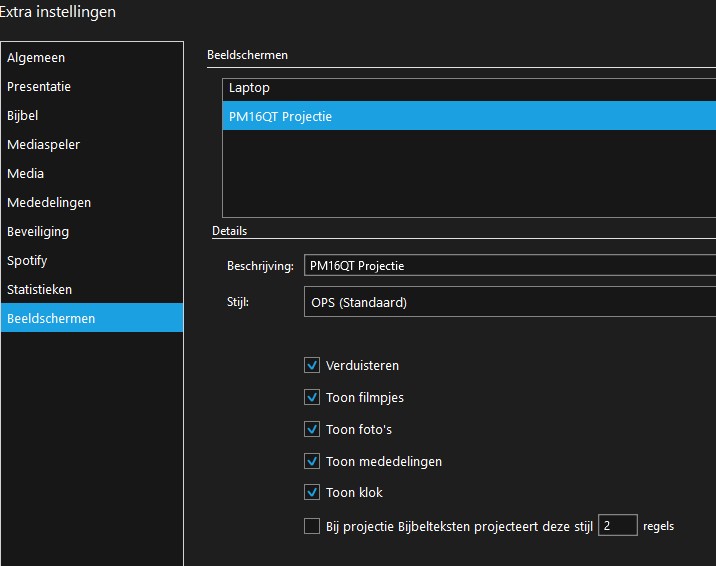716x566 pixels.
Task: Open the Mediaspeler settings page
Action: 43,145
